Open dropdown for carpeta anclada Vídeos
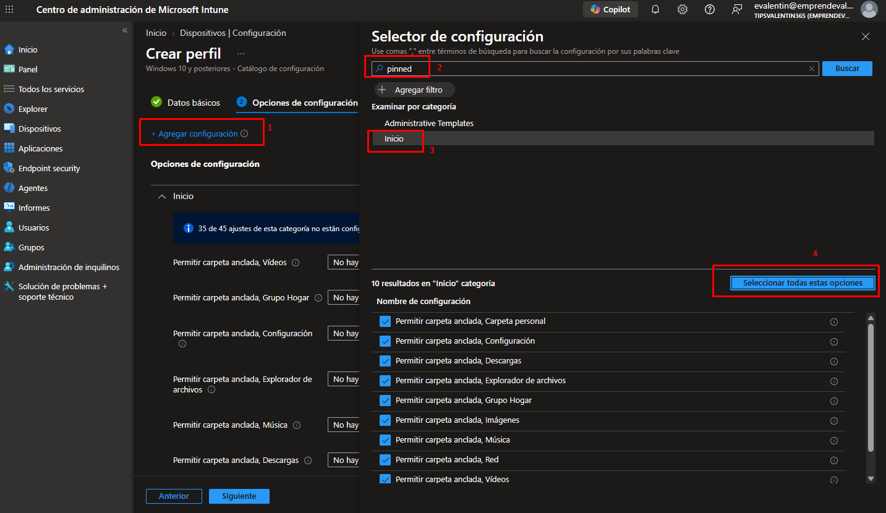886x513 pixels. 344,262
